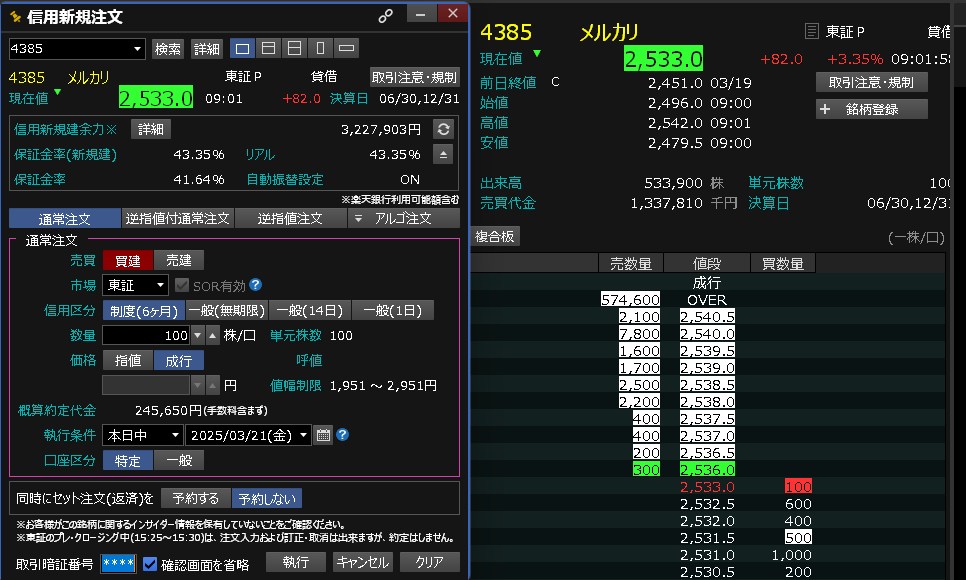
Task: Toggle SOR有効 checkbox
Action: [182, 285]
